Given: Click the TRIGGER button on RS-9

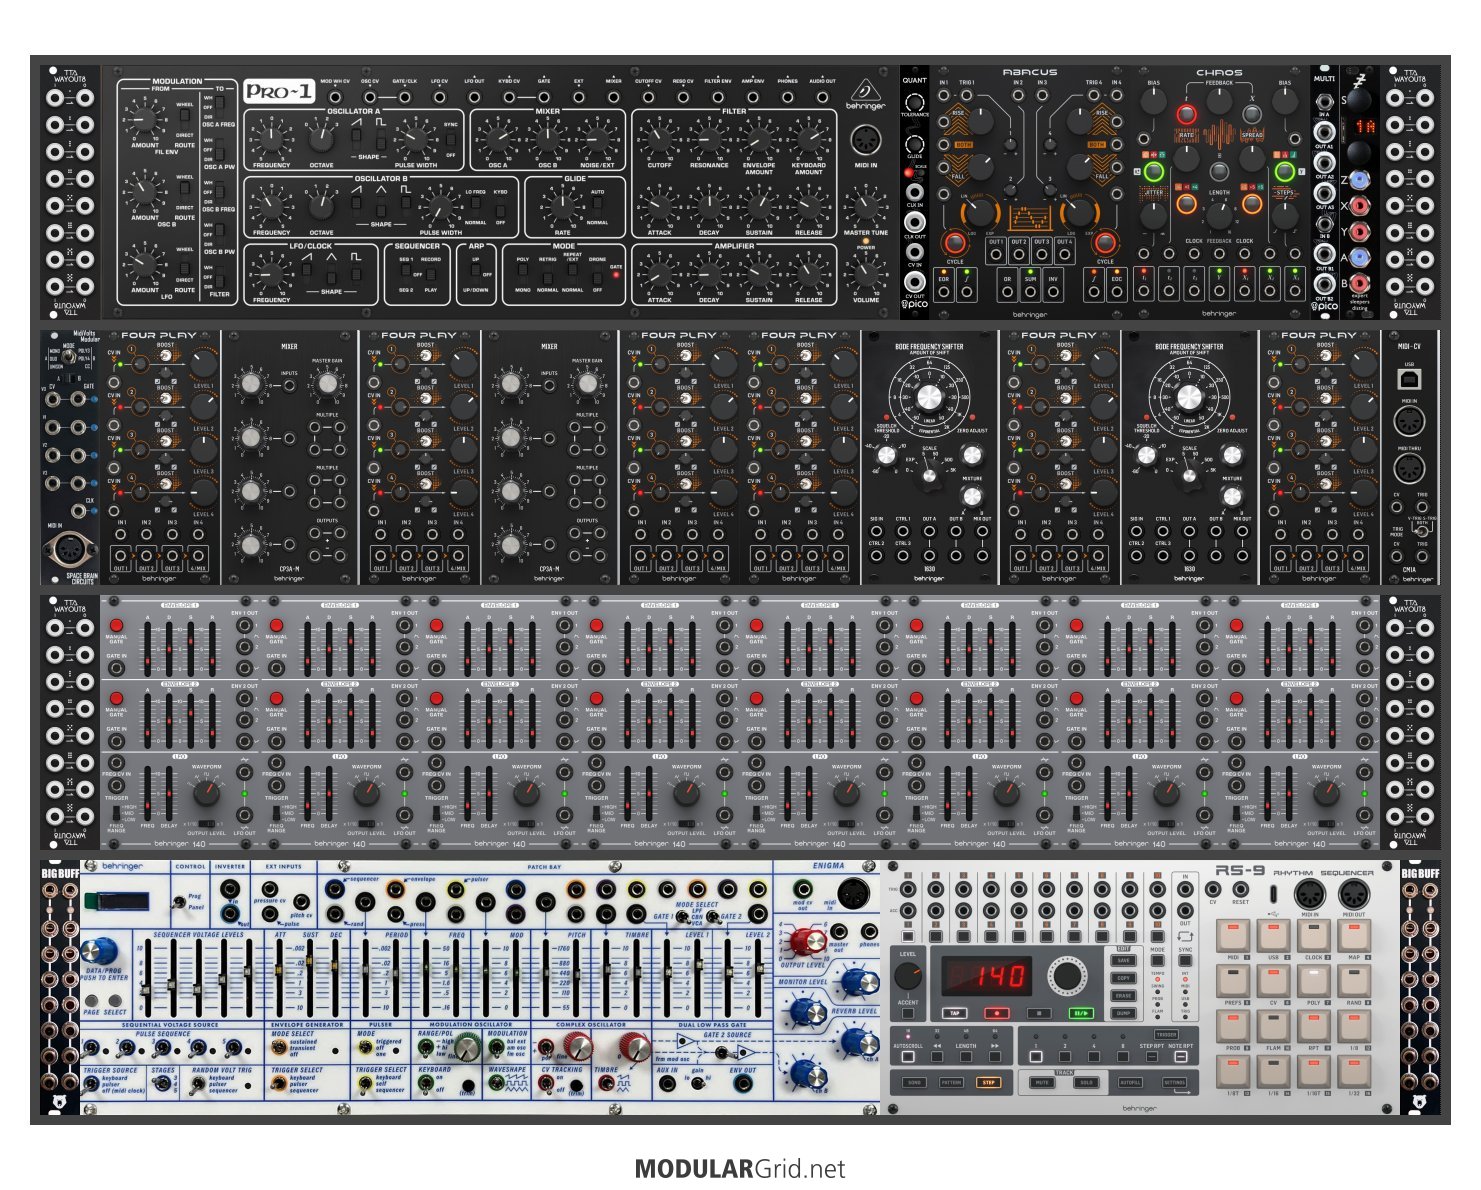Looking at the screenshot, I should tap(1166, 1034).
